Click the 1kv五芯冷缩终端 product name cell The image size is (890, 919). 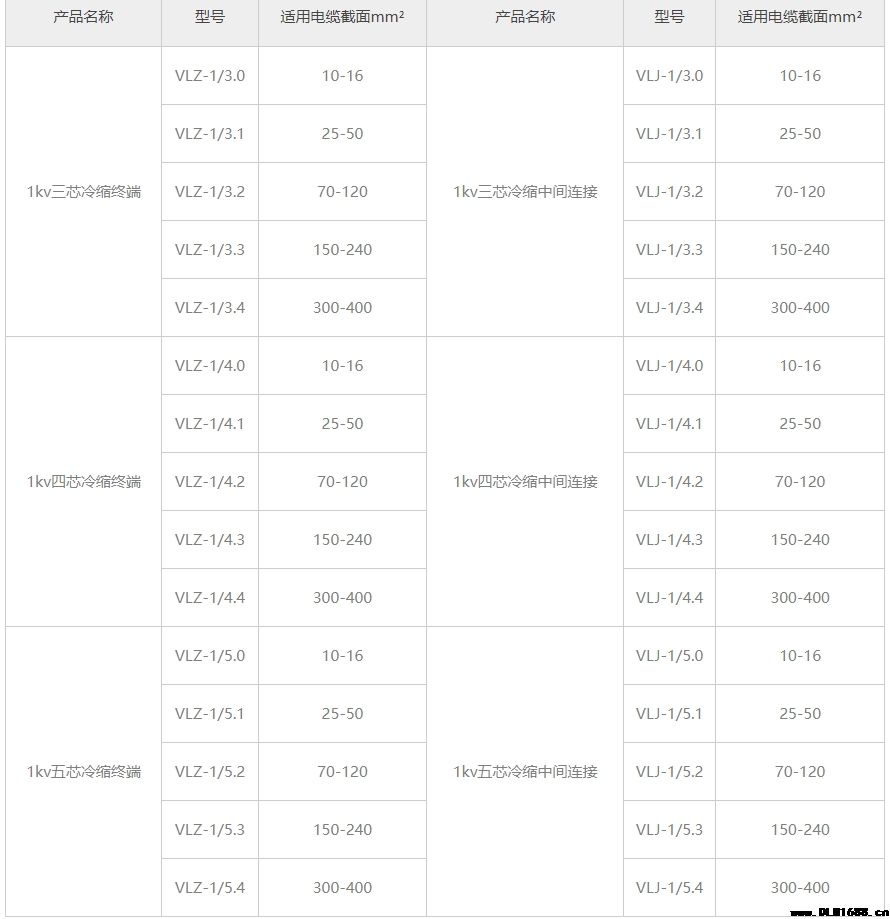[x=84, y=771]
